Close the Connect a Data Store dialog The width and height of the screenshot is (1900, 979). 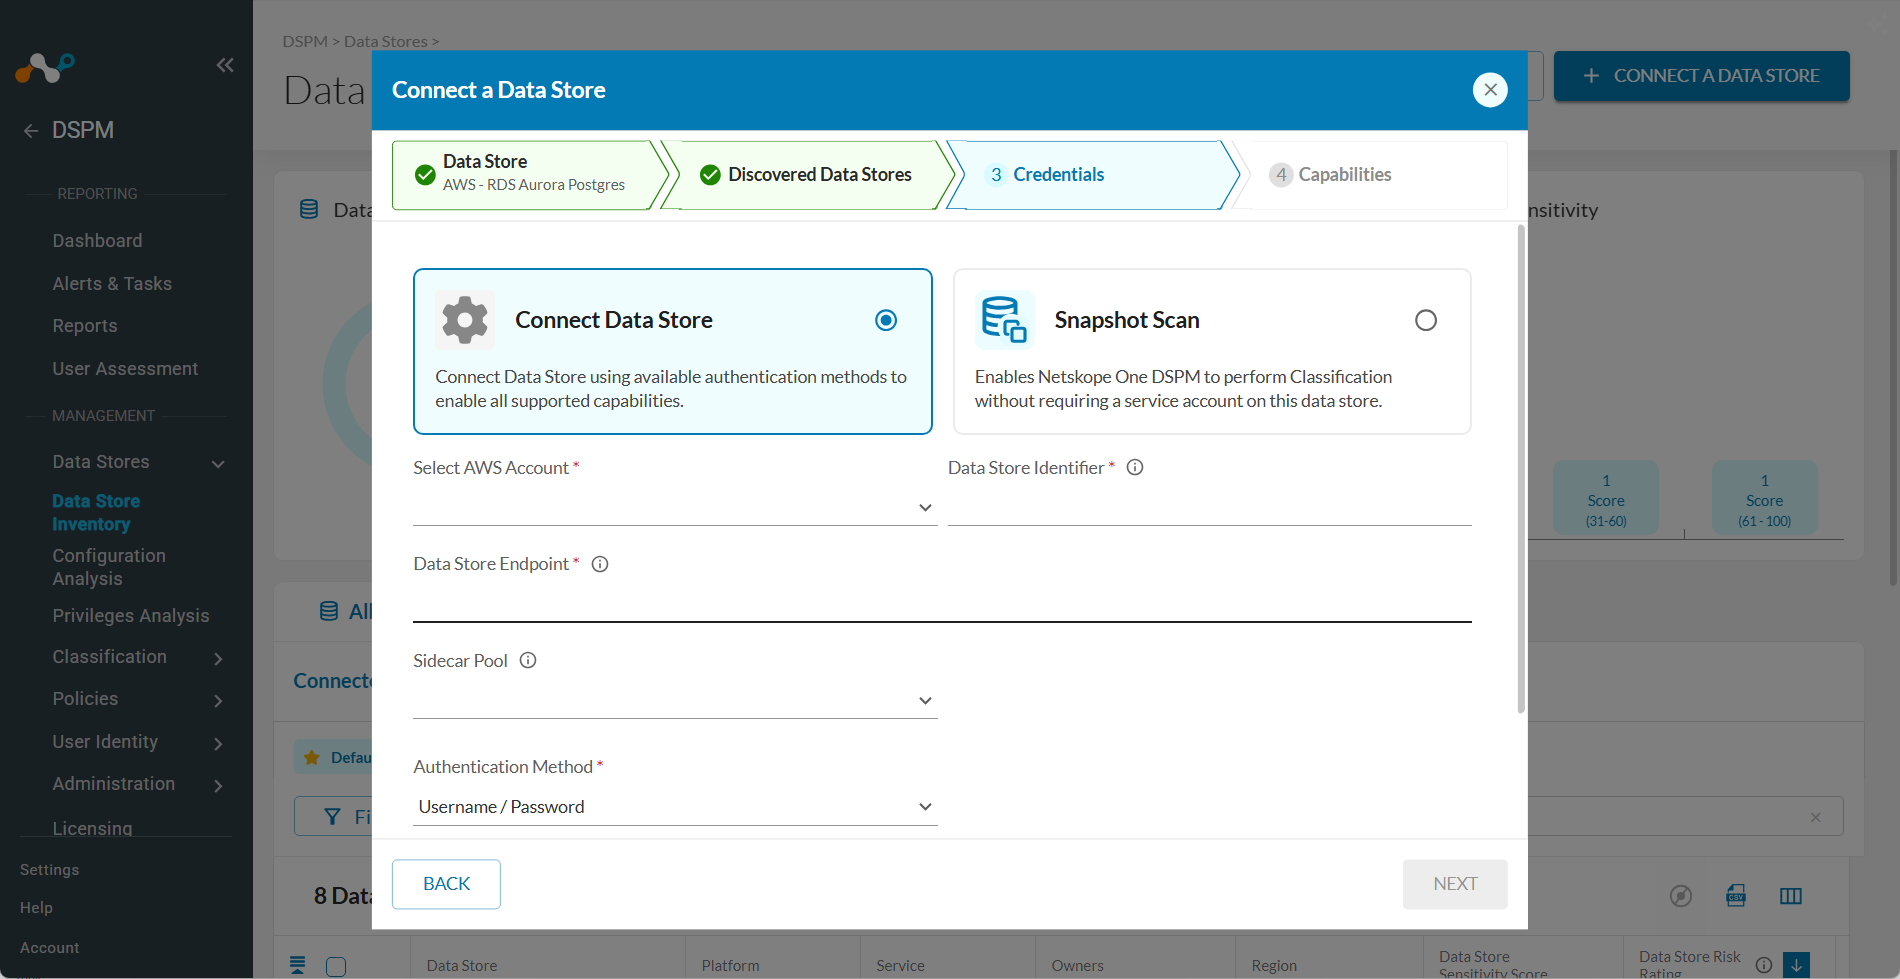click(x=1490, y=90)
